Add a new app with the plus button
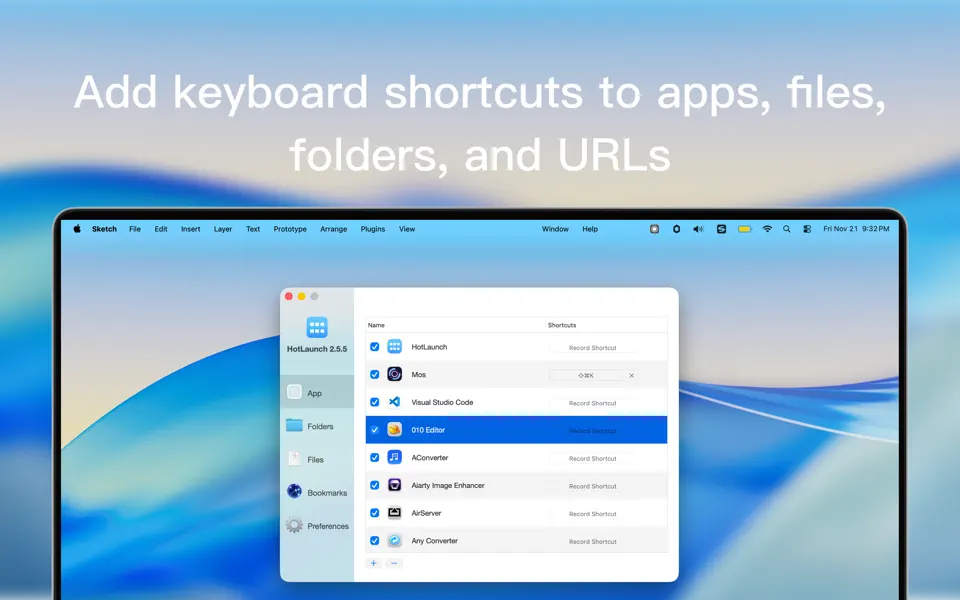The height and width of the screenshot is (600, 960). 373,563
